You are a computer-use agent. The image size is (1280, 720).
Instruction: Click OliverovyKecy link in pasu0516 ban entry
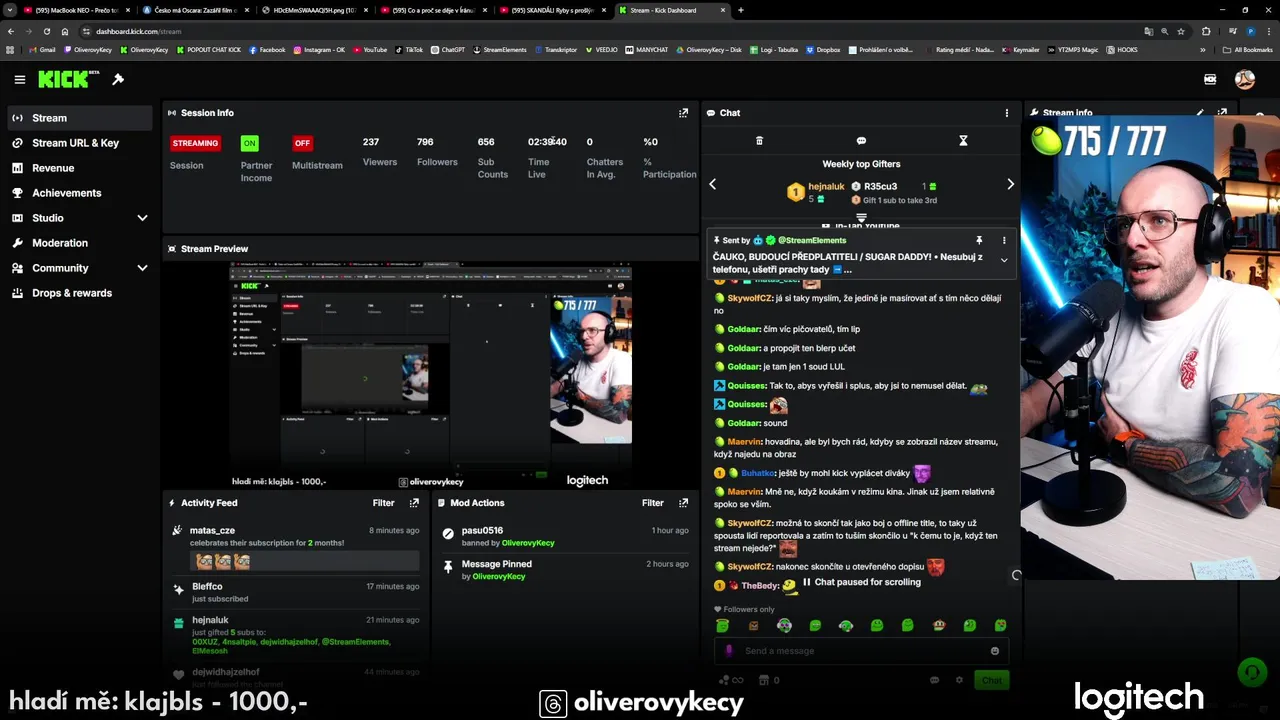pyautogui.click(x=528, y=543)
